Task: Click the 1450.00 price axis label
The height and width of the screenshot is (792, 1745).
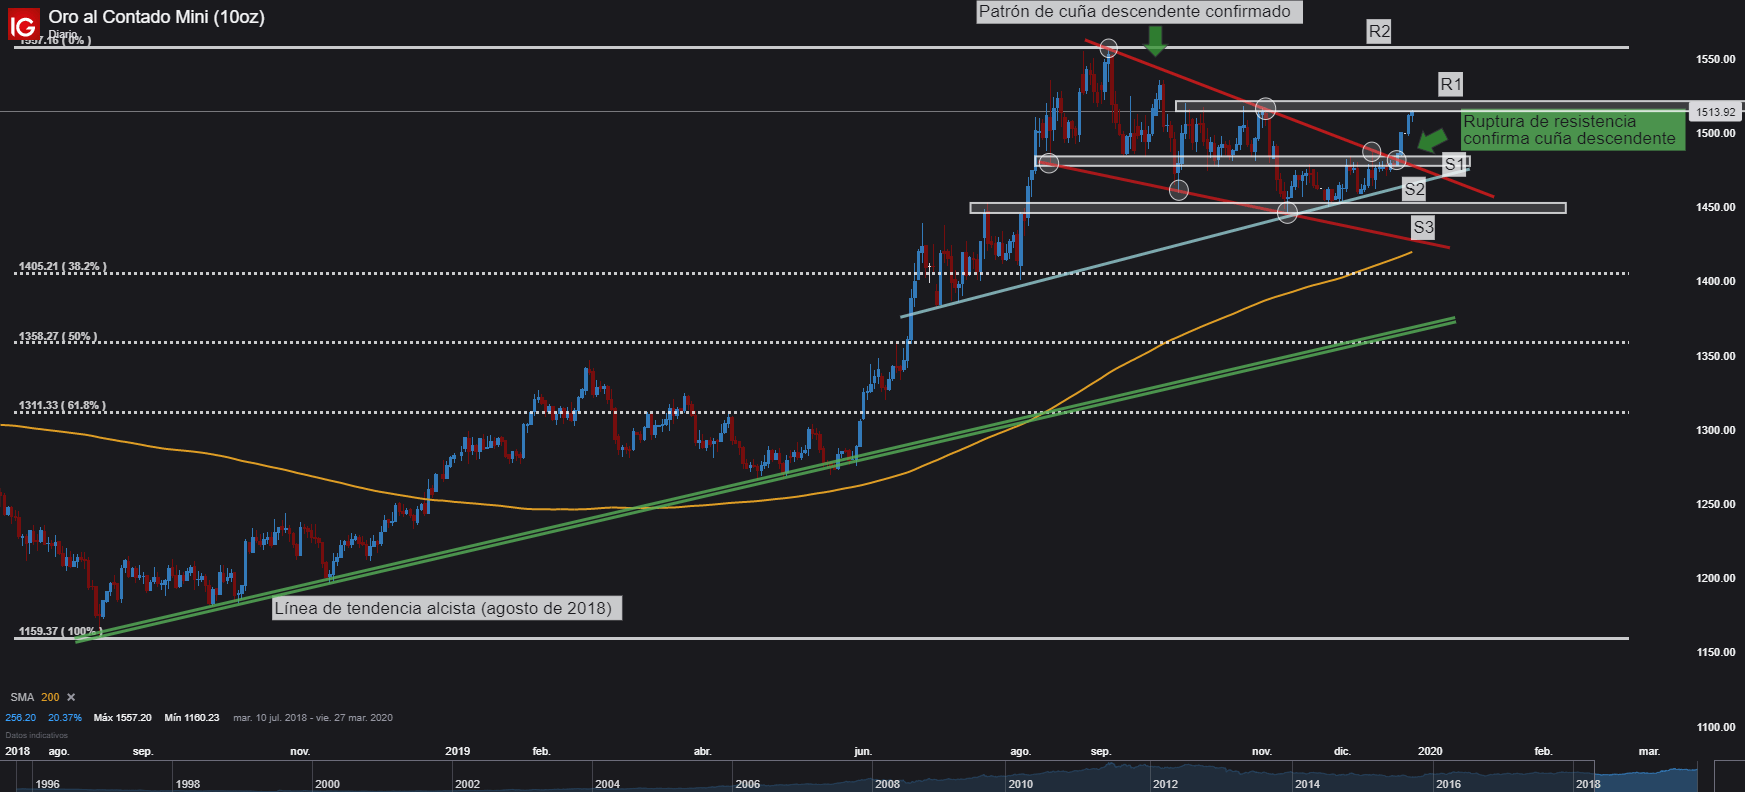Action: 1715,207
